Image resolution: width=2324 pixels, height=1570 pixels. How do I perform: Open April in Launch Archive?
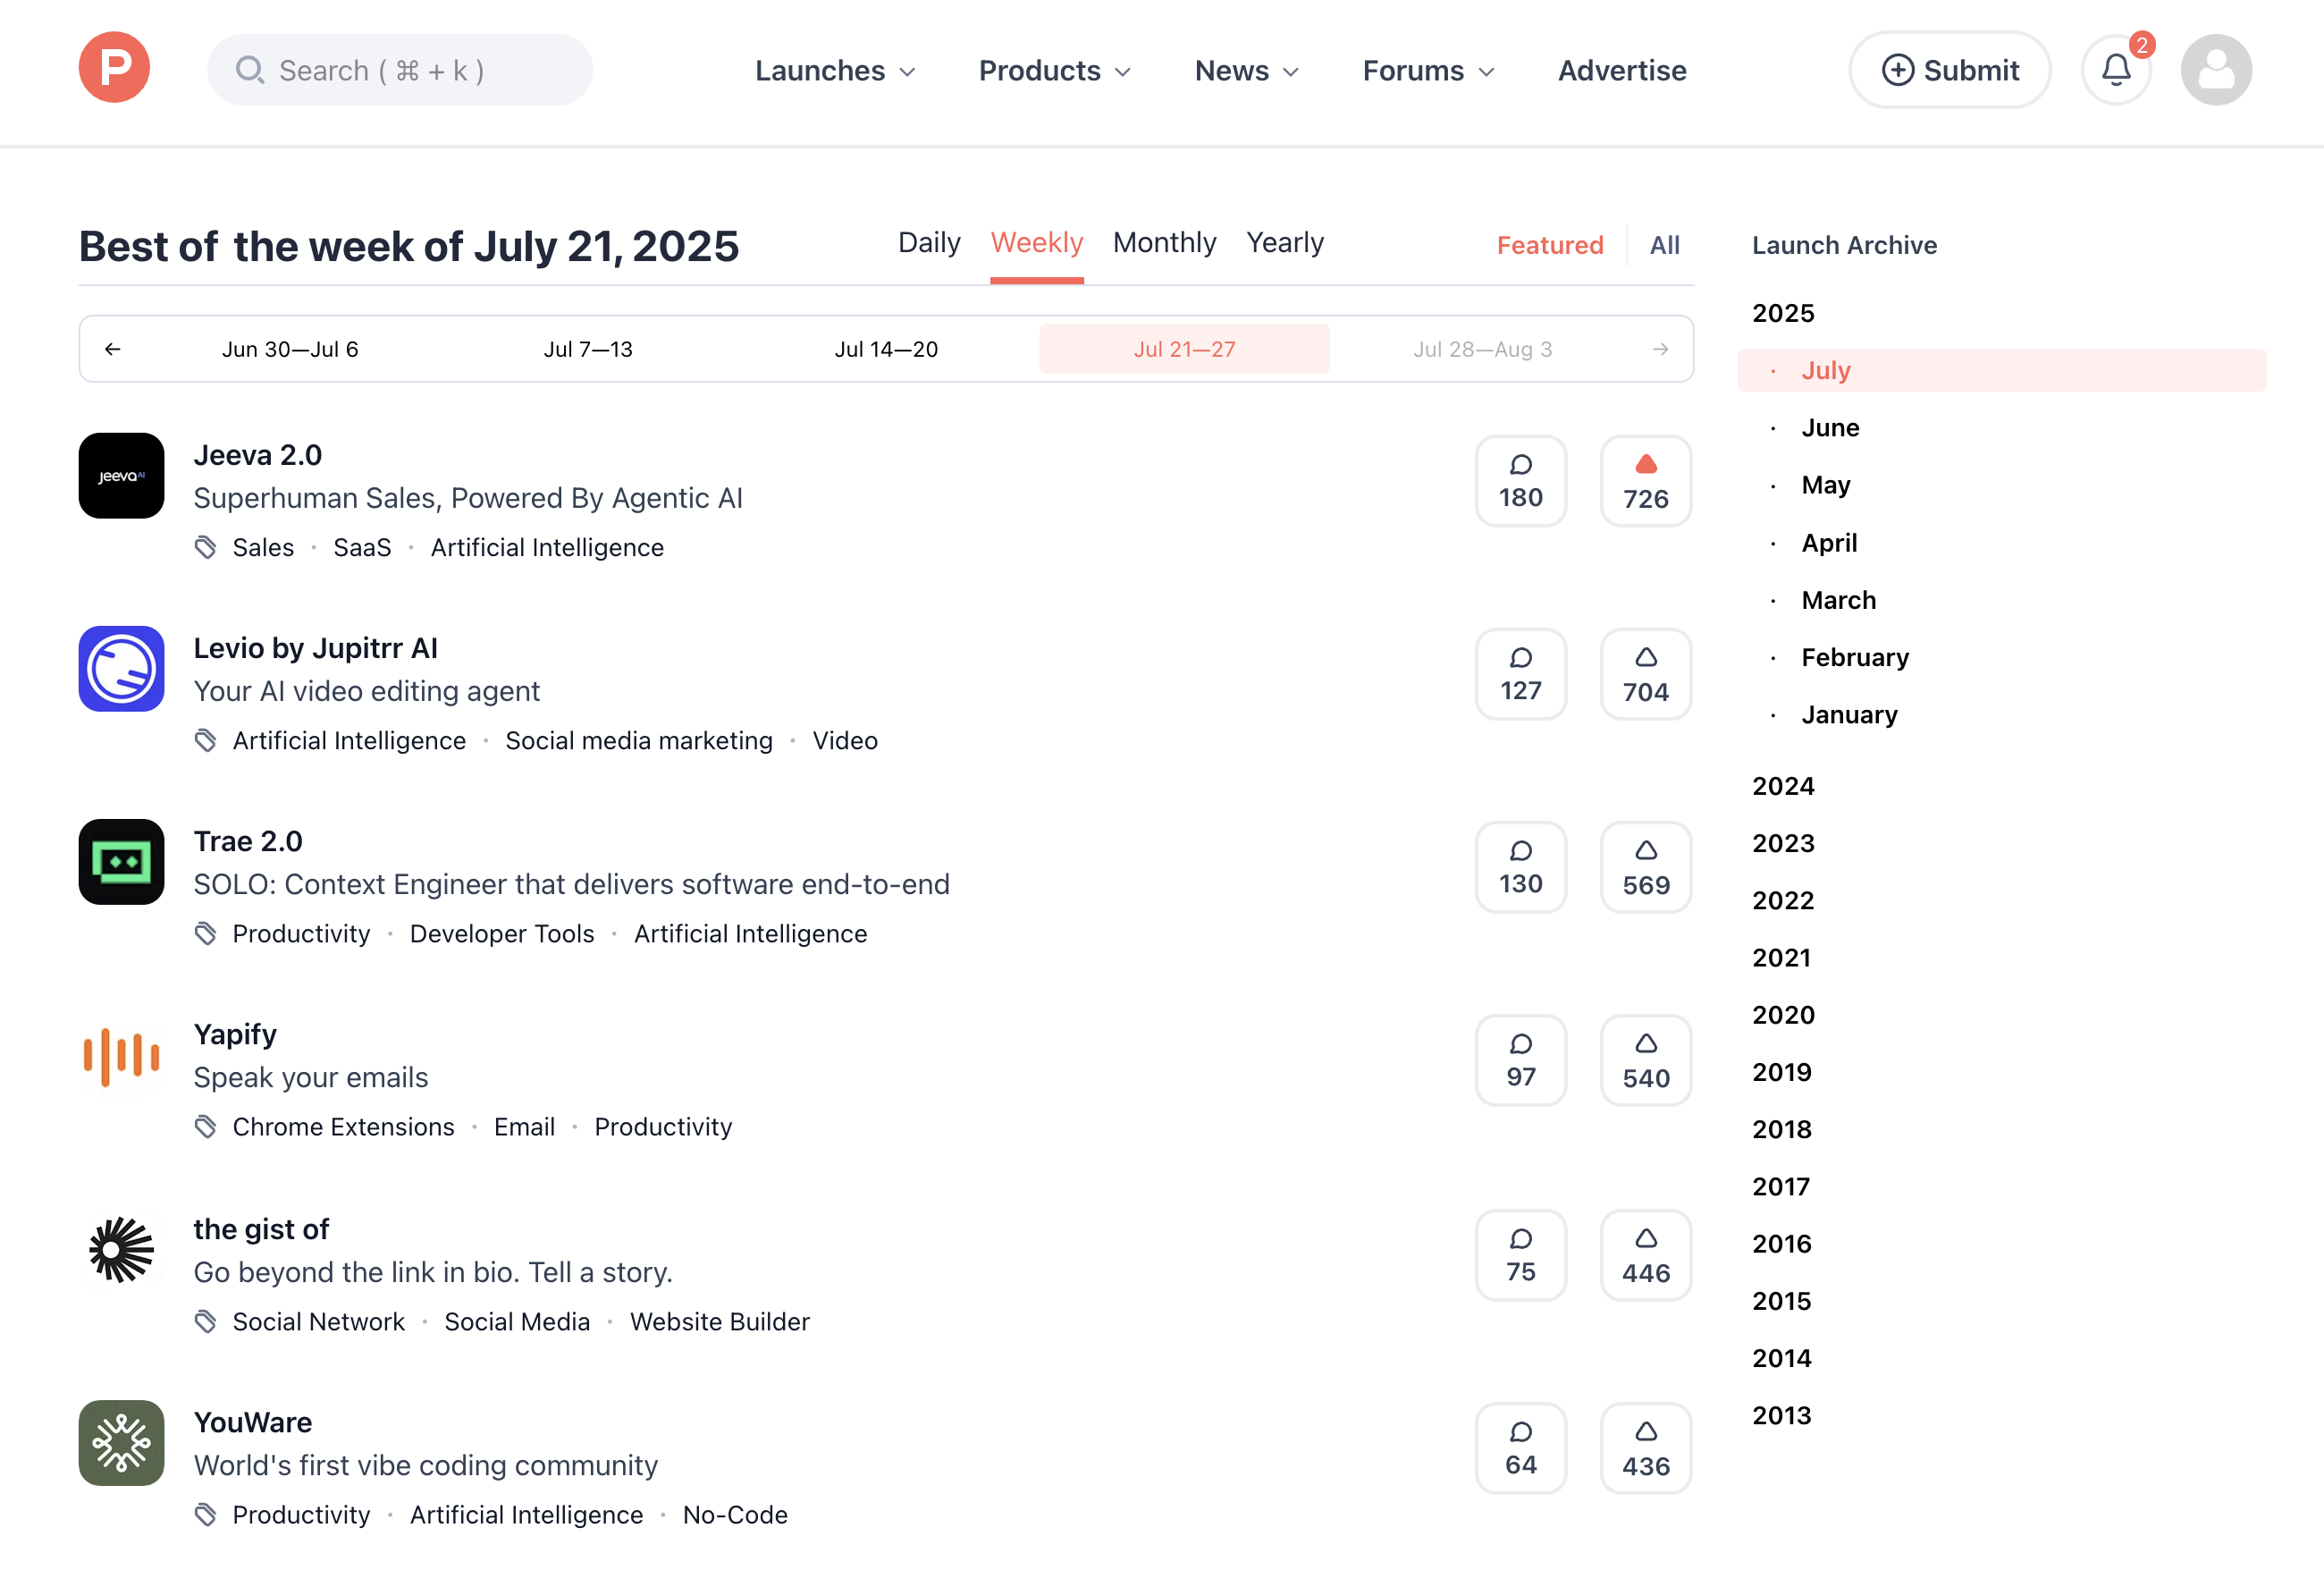point(1829,543)
